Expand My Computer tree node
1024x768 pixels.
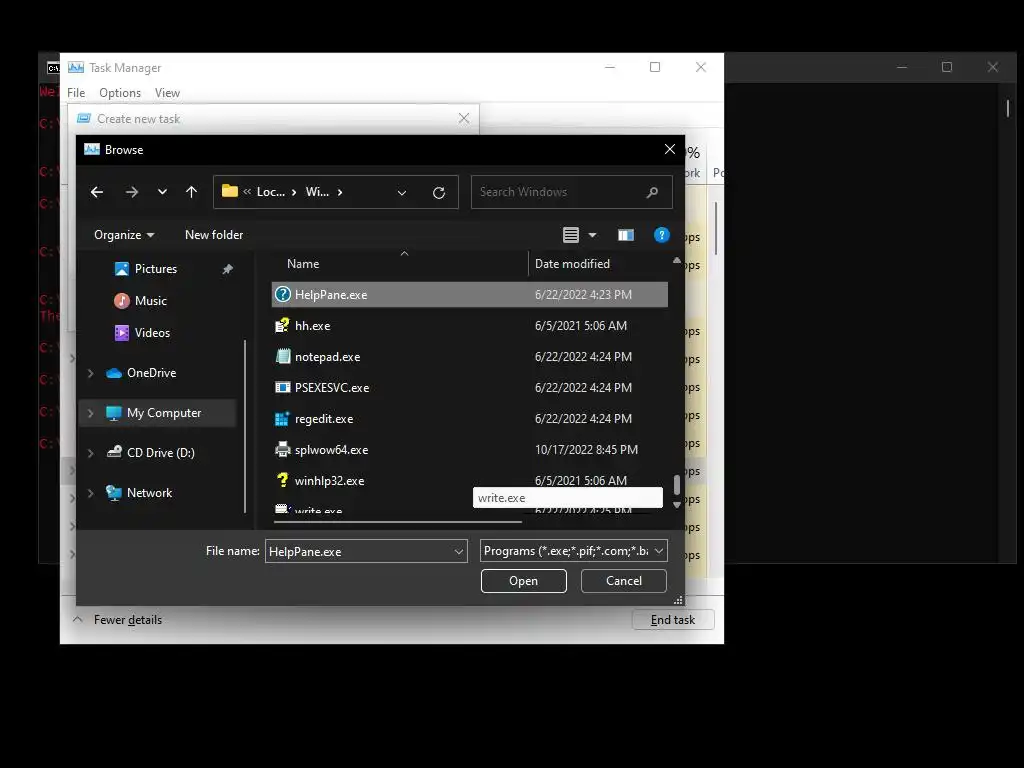coord(91,413)
